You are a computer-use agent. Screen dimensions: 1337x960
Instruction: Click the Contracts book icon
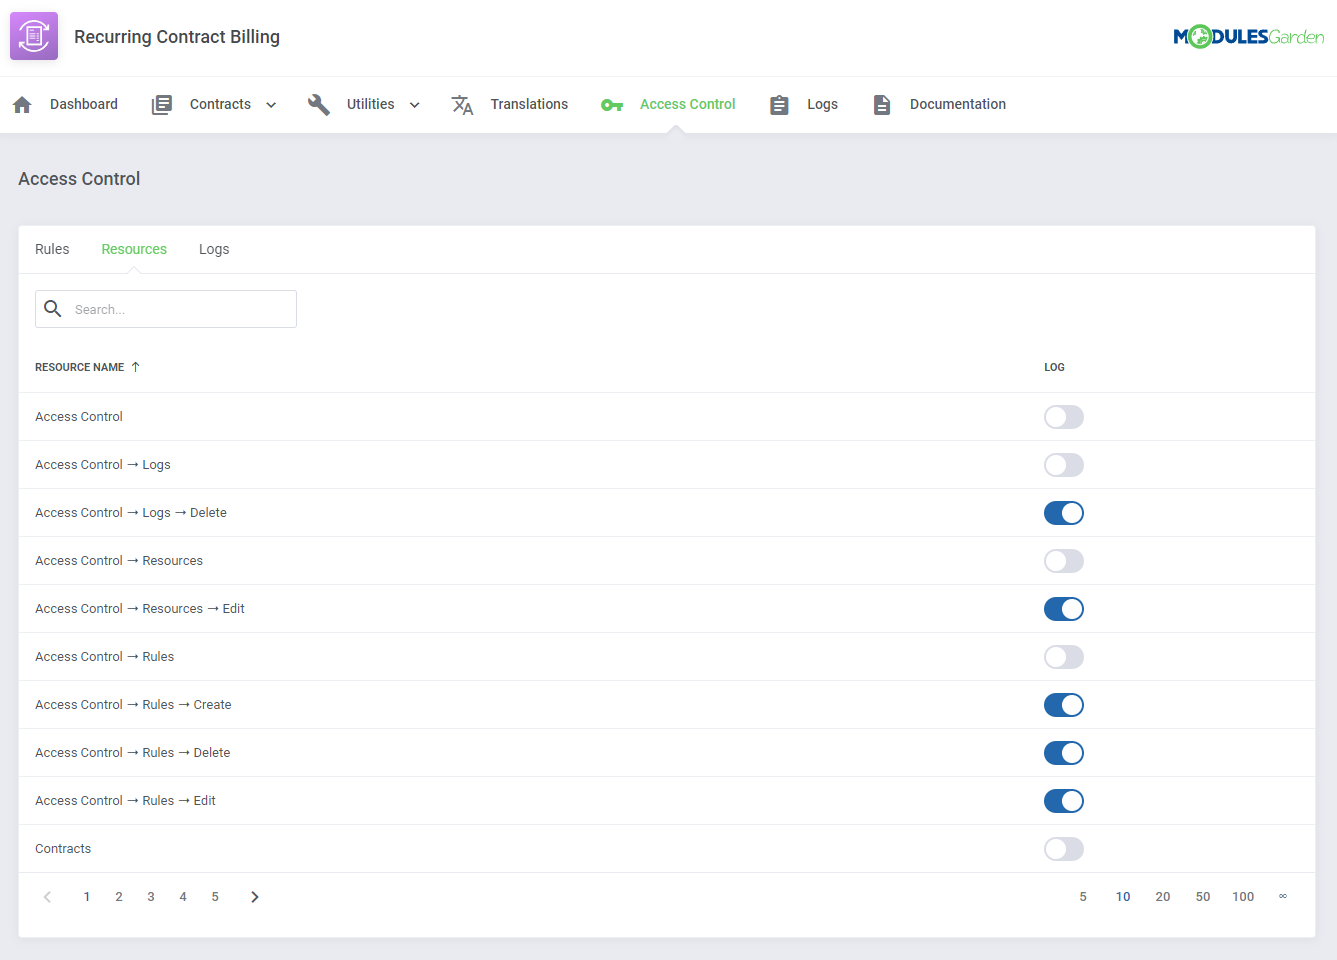(161, 103)
